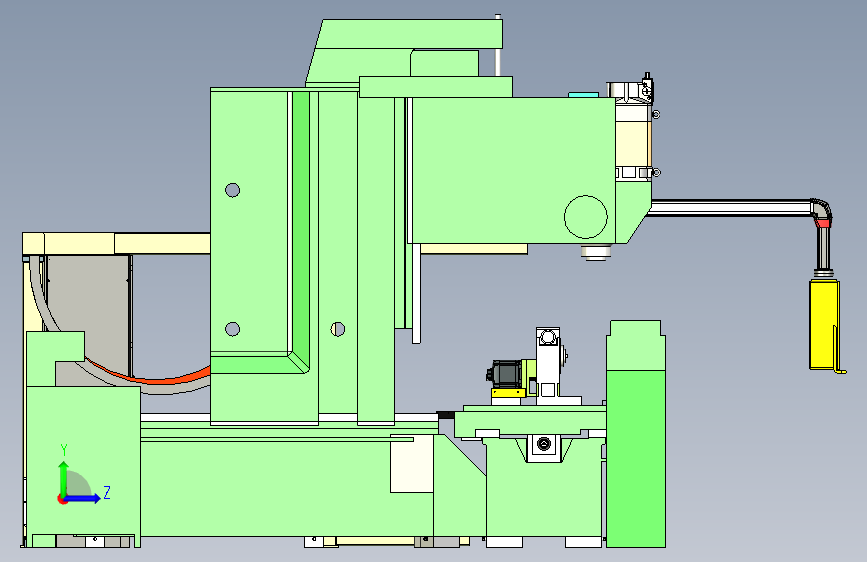Viewport: 867px width, 562px height.
Task: Select the tall green guard at table right
Action: [636, 434]
